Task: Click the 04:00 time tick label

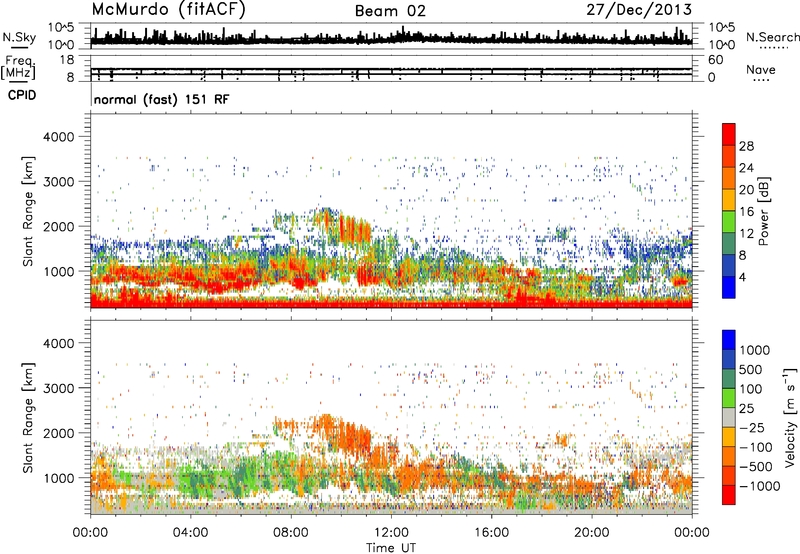Action: pyautogui.click(x=190, y=533)
